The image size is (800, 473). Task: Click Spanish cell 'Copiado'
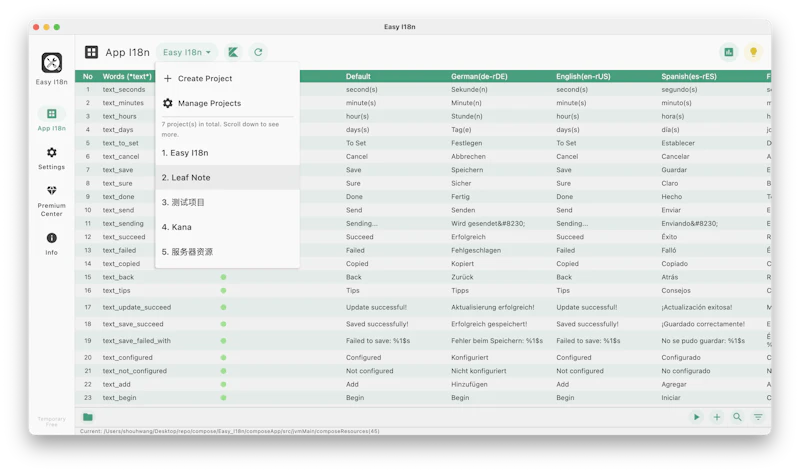point(674,264)
